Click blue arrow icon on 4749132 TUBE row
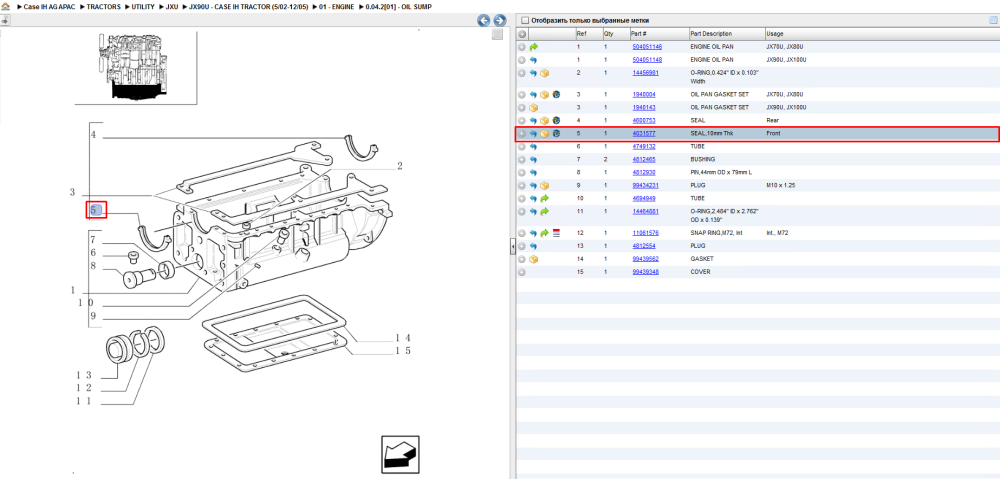1000x479 pixels. tap(533, 147)
